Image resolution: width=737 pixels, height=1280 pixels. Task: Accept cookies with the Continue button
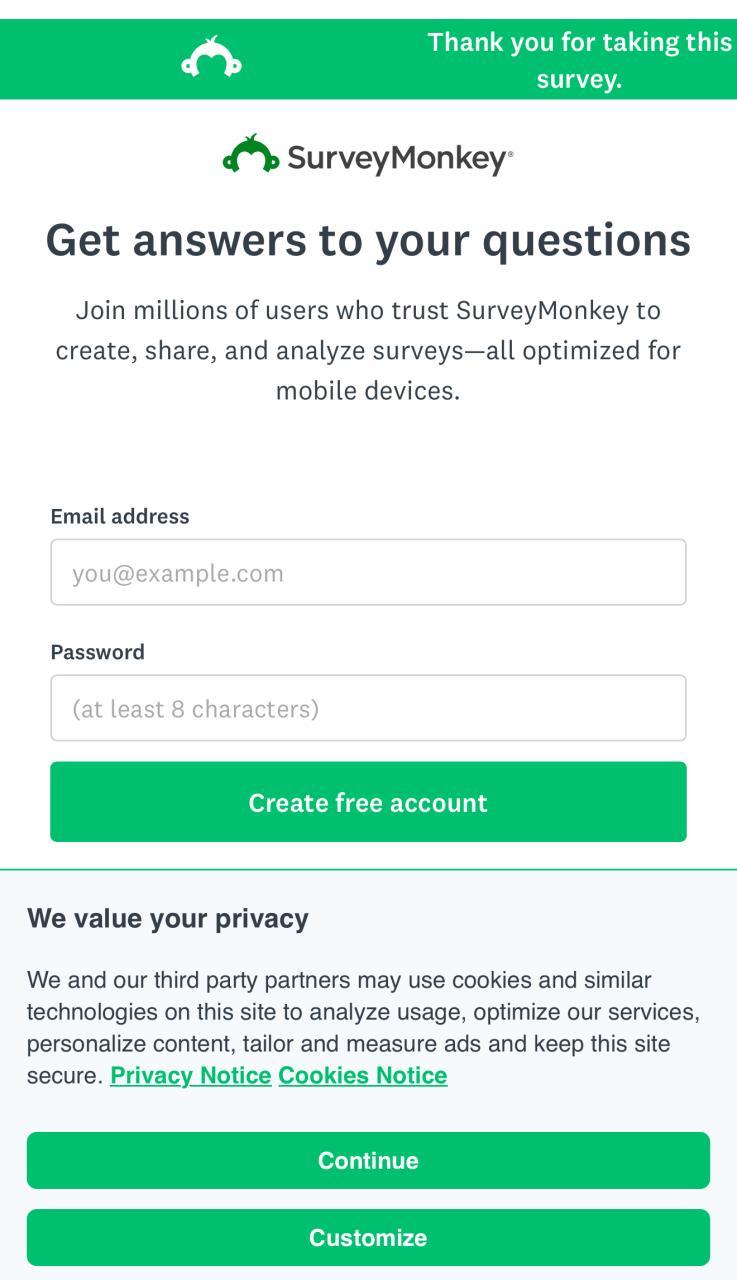368,1160
